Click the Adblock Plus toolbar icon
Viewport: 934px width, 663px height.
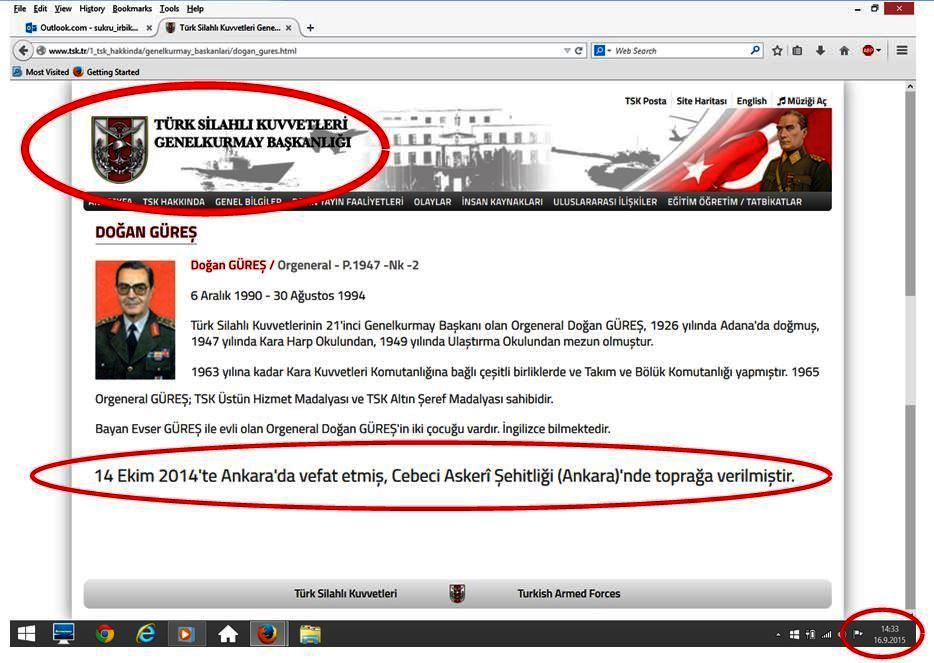868,51
